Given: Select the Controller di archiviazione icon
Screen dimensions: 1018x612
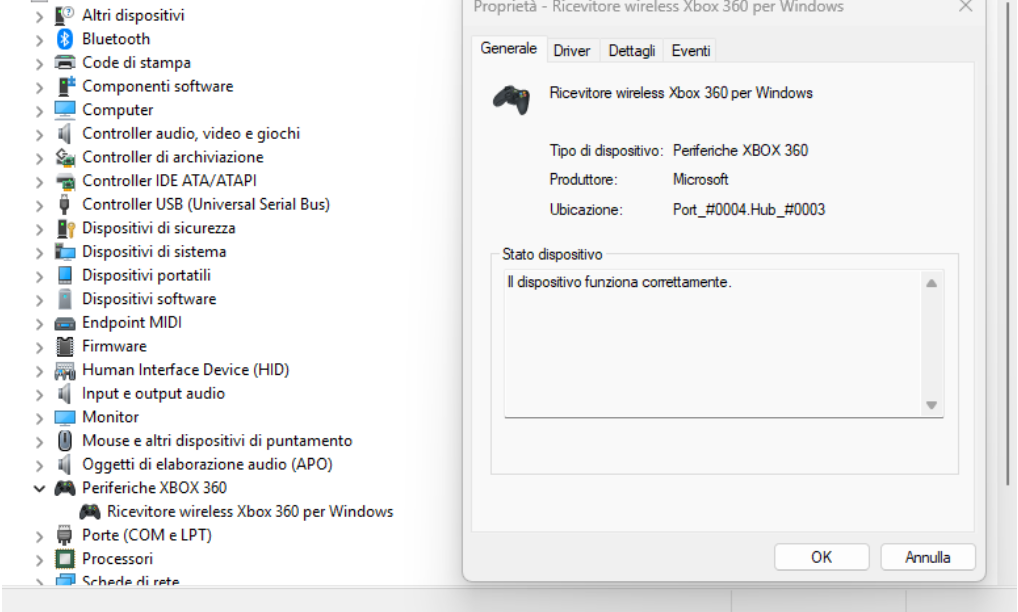Looking at the screenshot, I should tap(65, 157).
